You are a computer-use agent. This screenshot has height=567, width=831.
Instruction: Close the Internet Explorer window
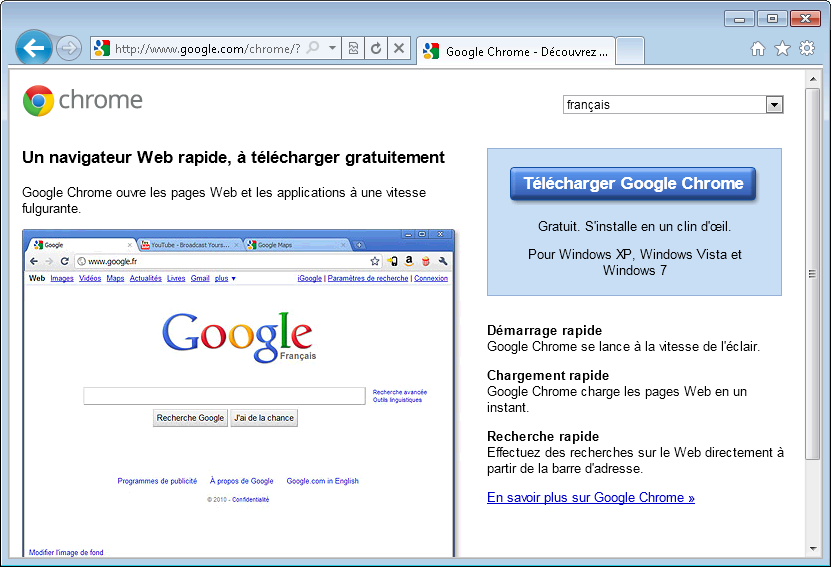tap(805, 19)
